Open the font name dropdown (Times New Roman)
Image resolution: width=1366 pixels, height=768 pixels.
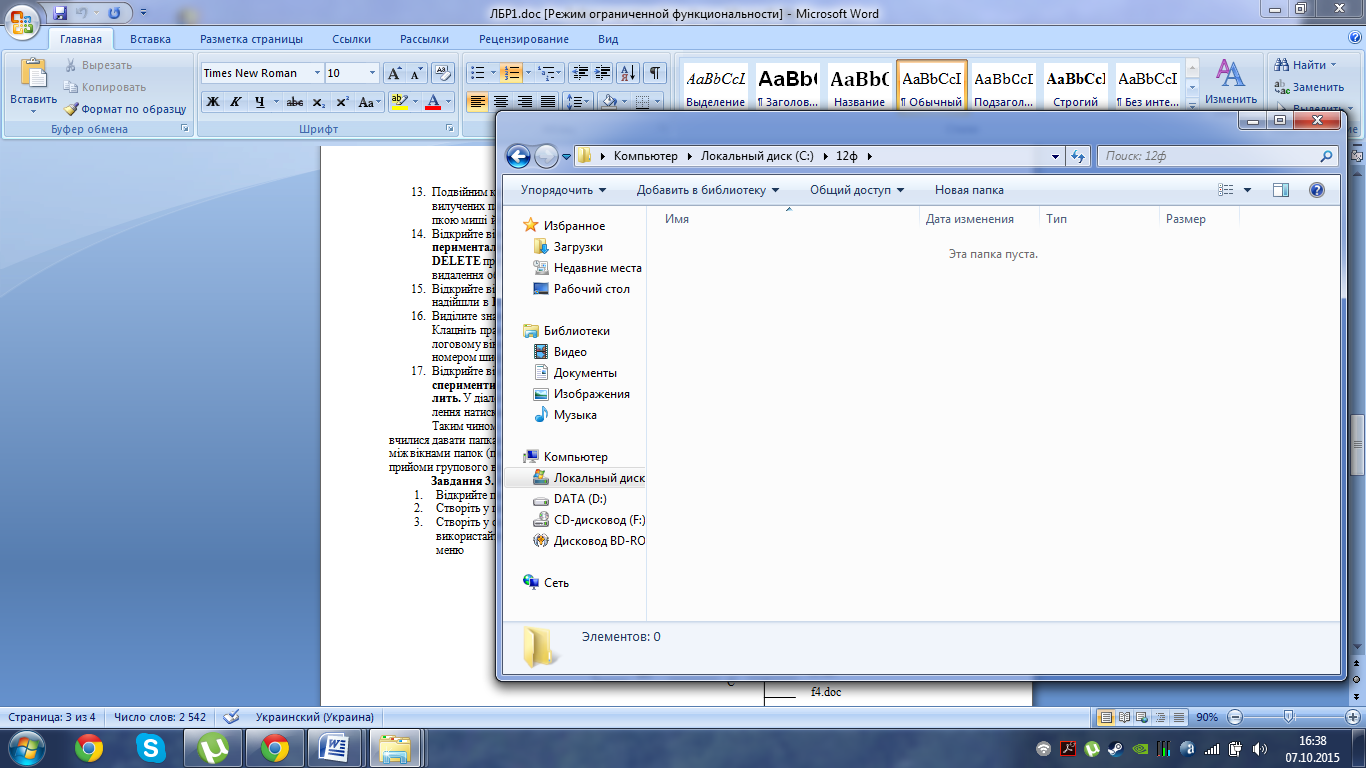coord(317,73)
